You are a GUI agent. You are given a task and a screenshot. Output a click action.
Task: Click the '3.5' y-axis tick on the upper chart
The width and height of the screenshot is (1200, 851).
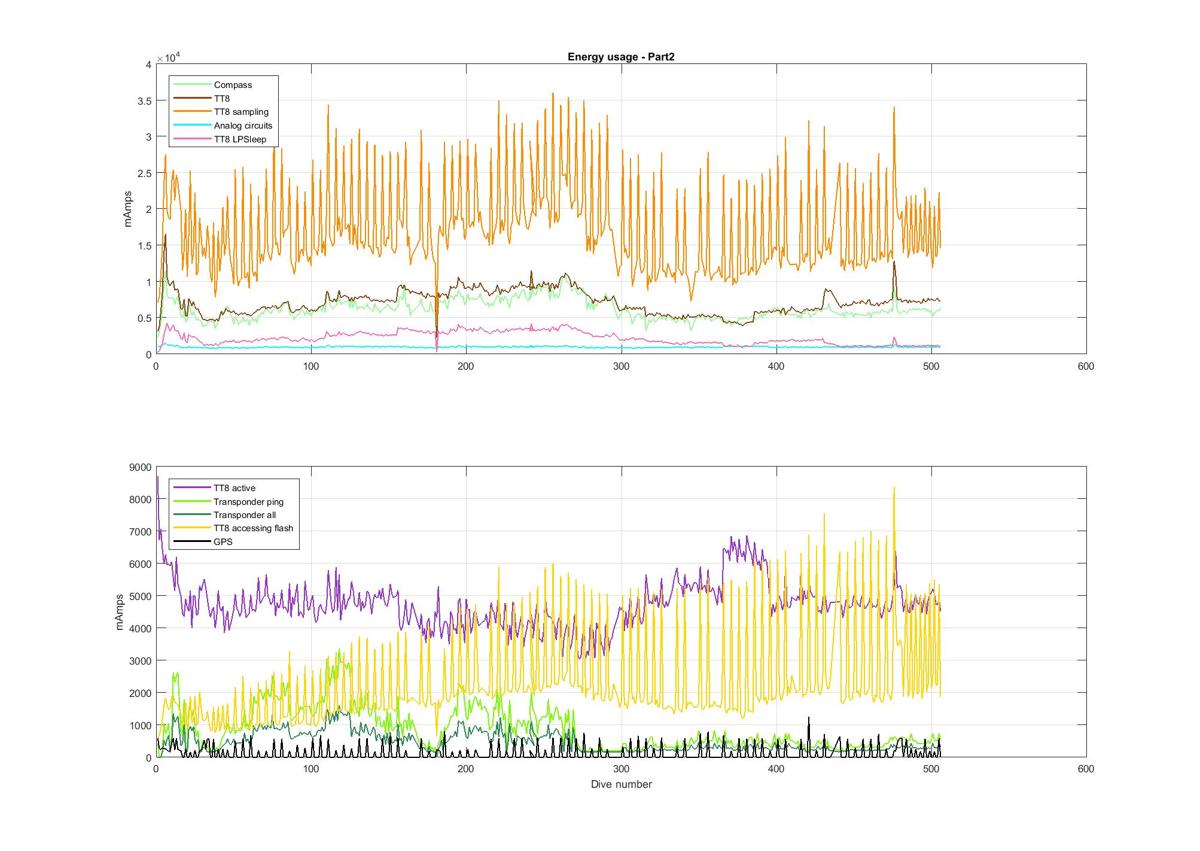point(144,101)
